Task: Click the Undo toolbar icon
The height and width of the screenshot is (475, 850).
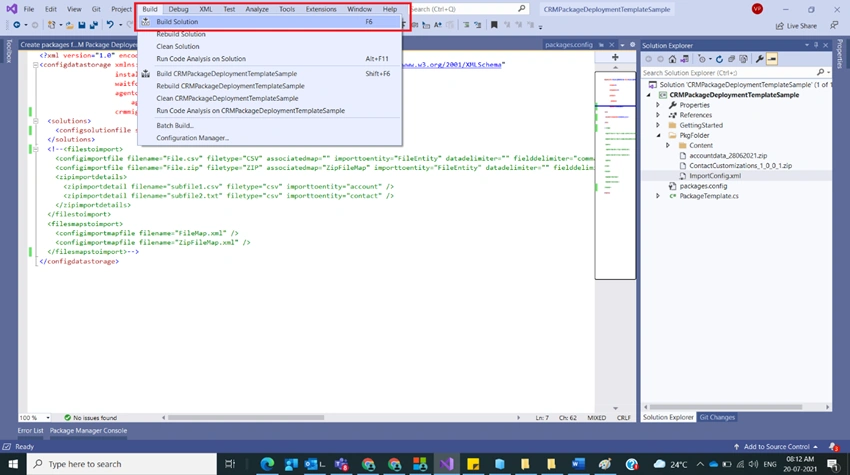Action: click(x=110, y=25)
